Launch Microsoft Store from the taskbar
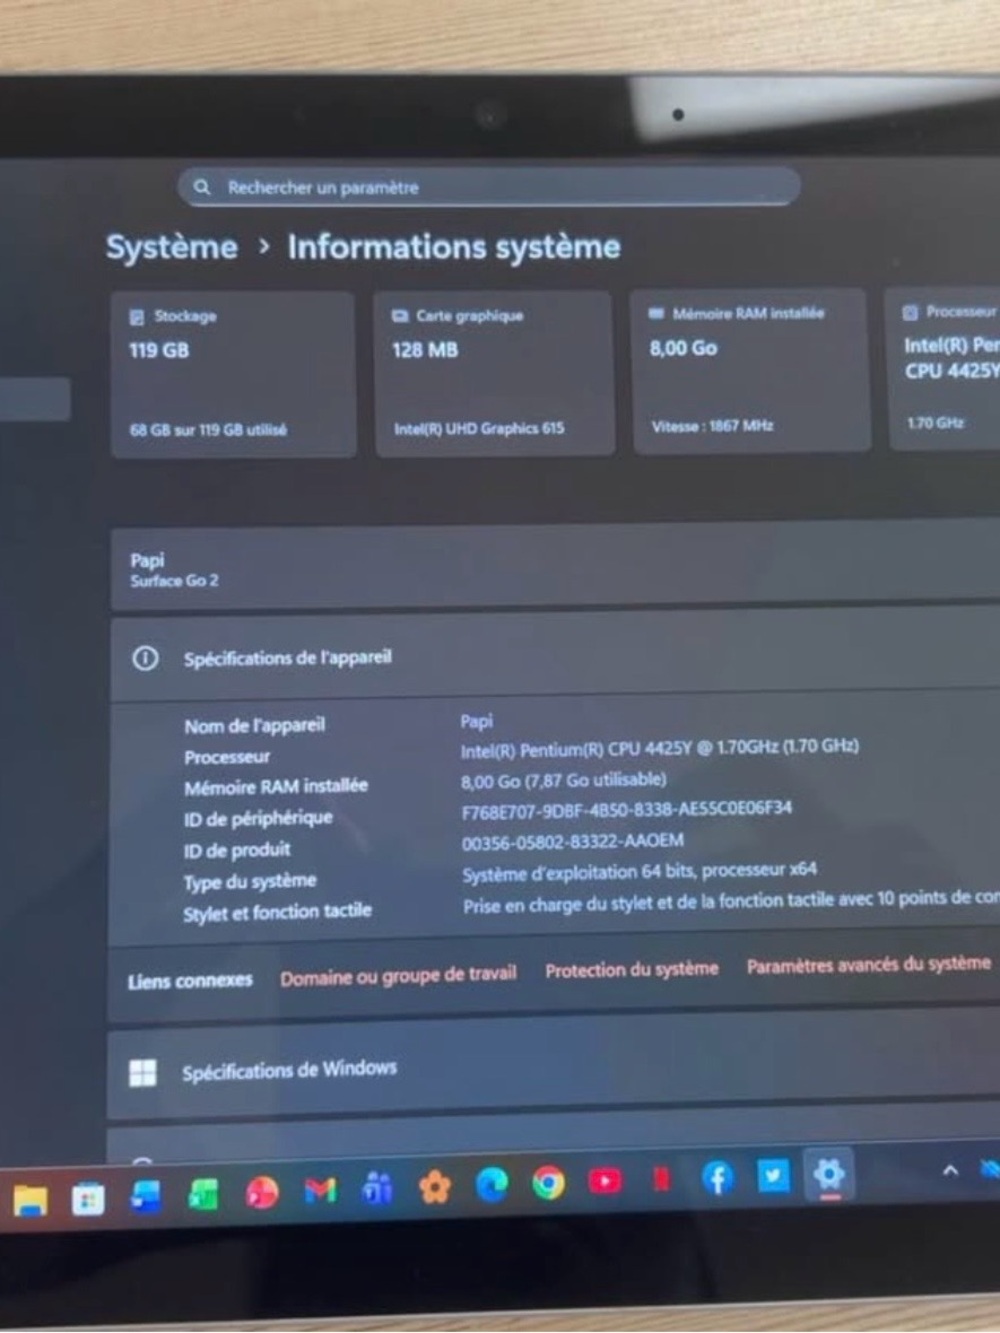 point(88,1198)
